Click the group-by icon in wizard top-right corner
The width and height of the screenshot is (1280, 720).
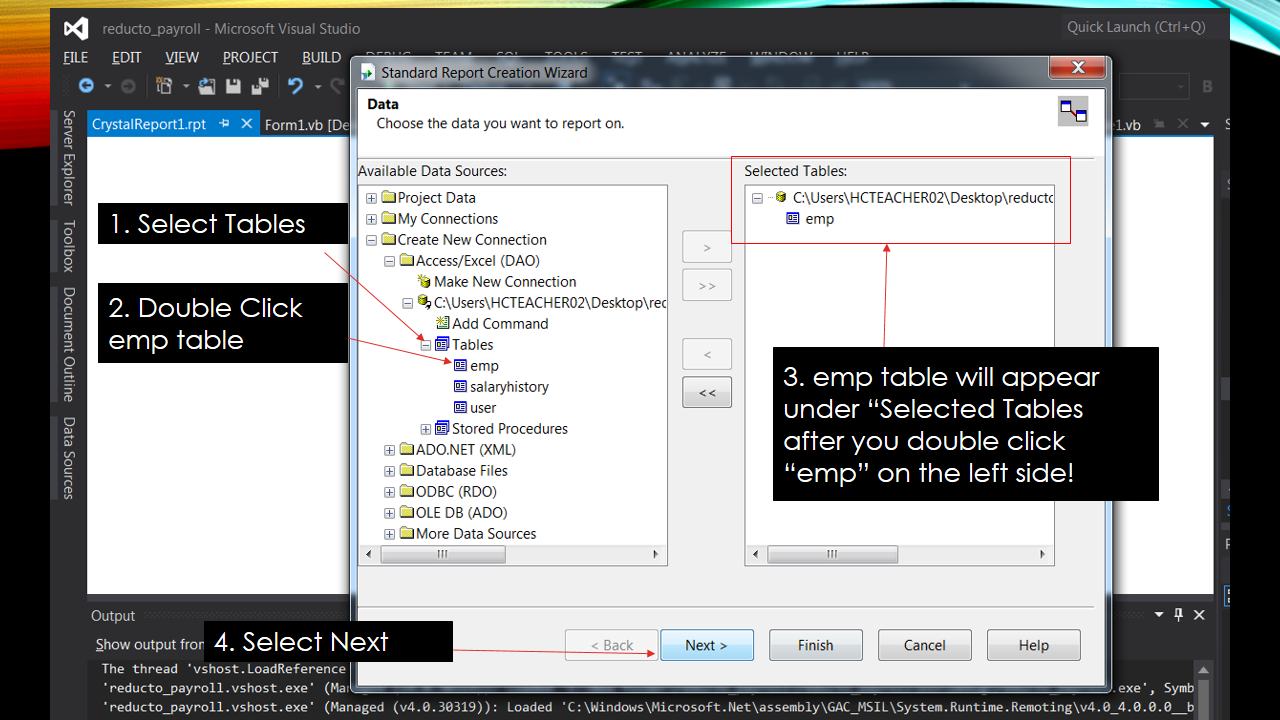point(1072,111)
